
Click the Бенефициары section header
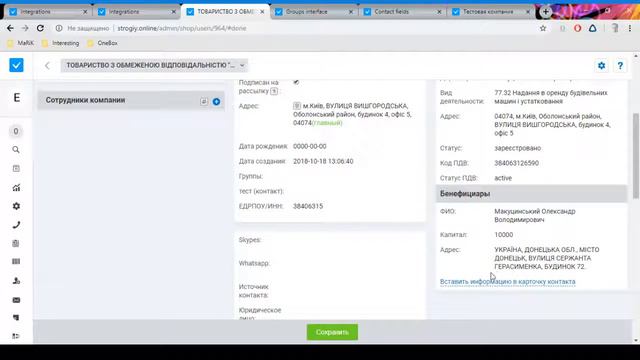(531, 194)
